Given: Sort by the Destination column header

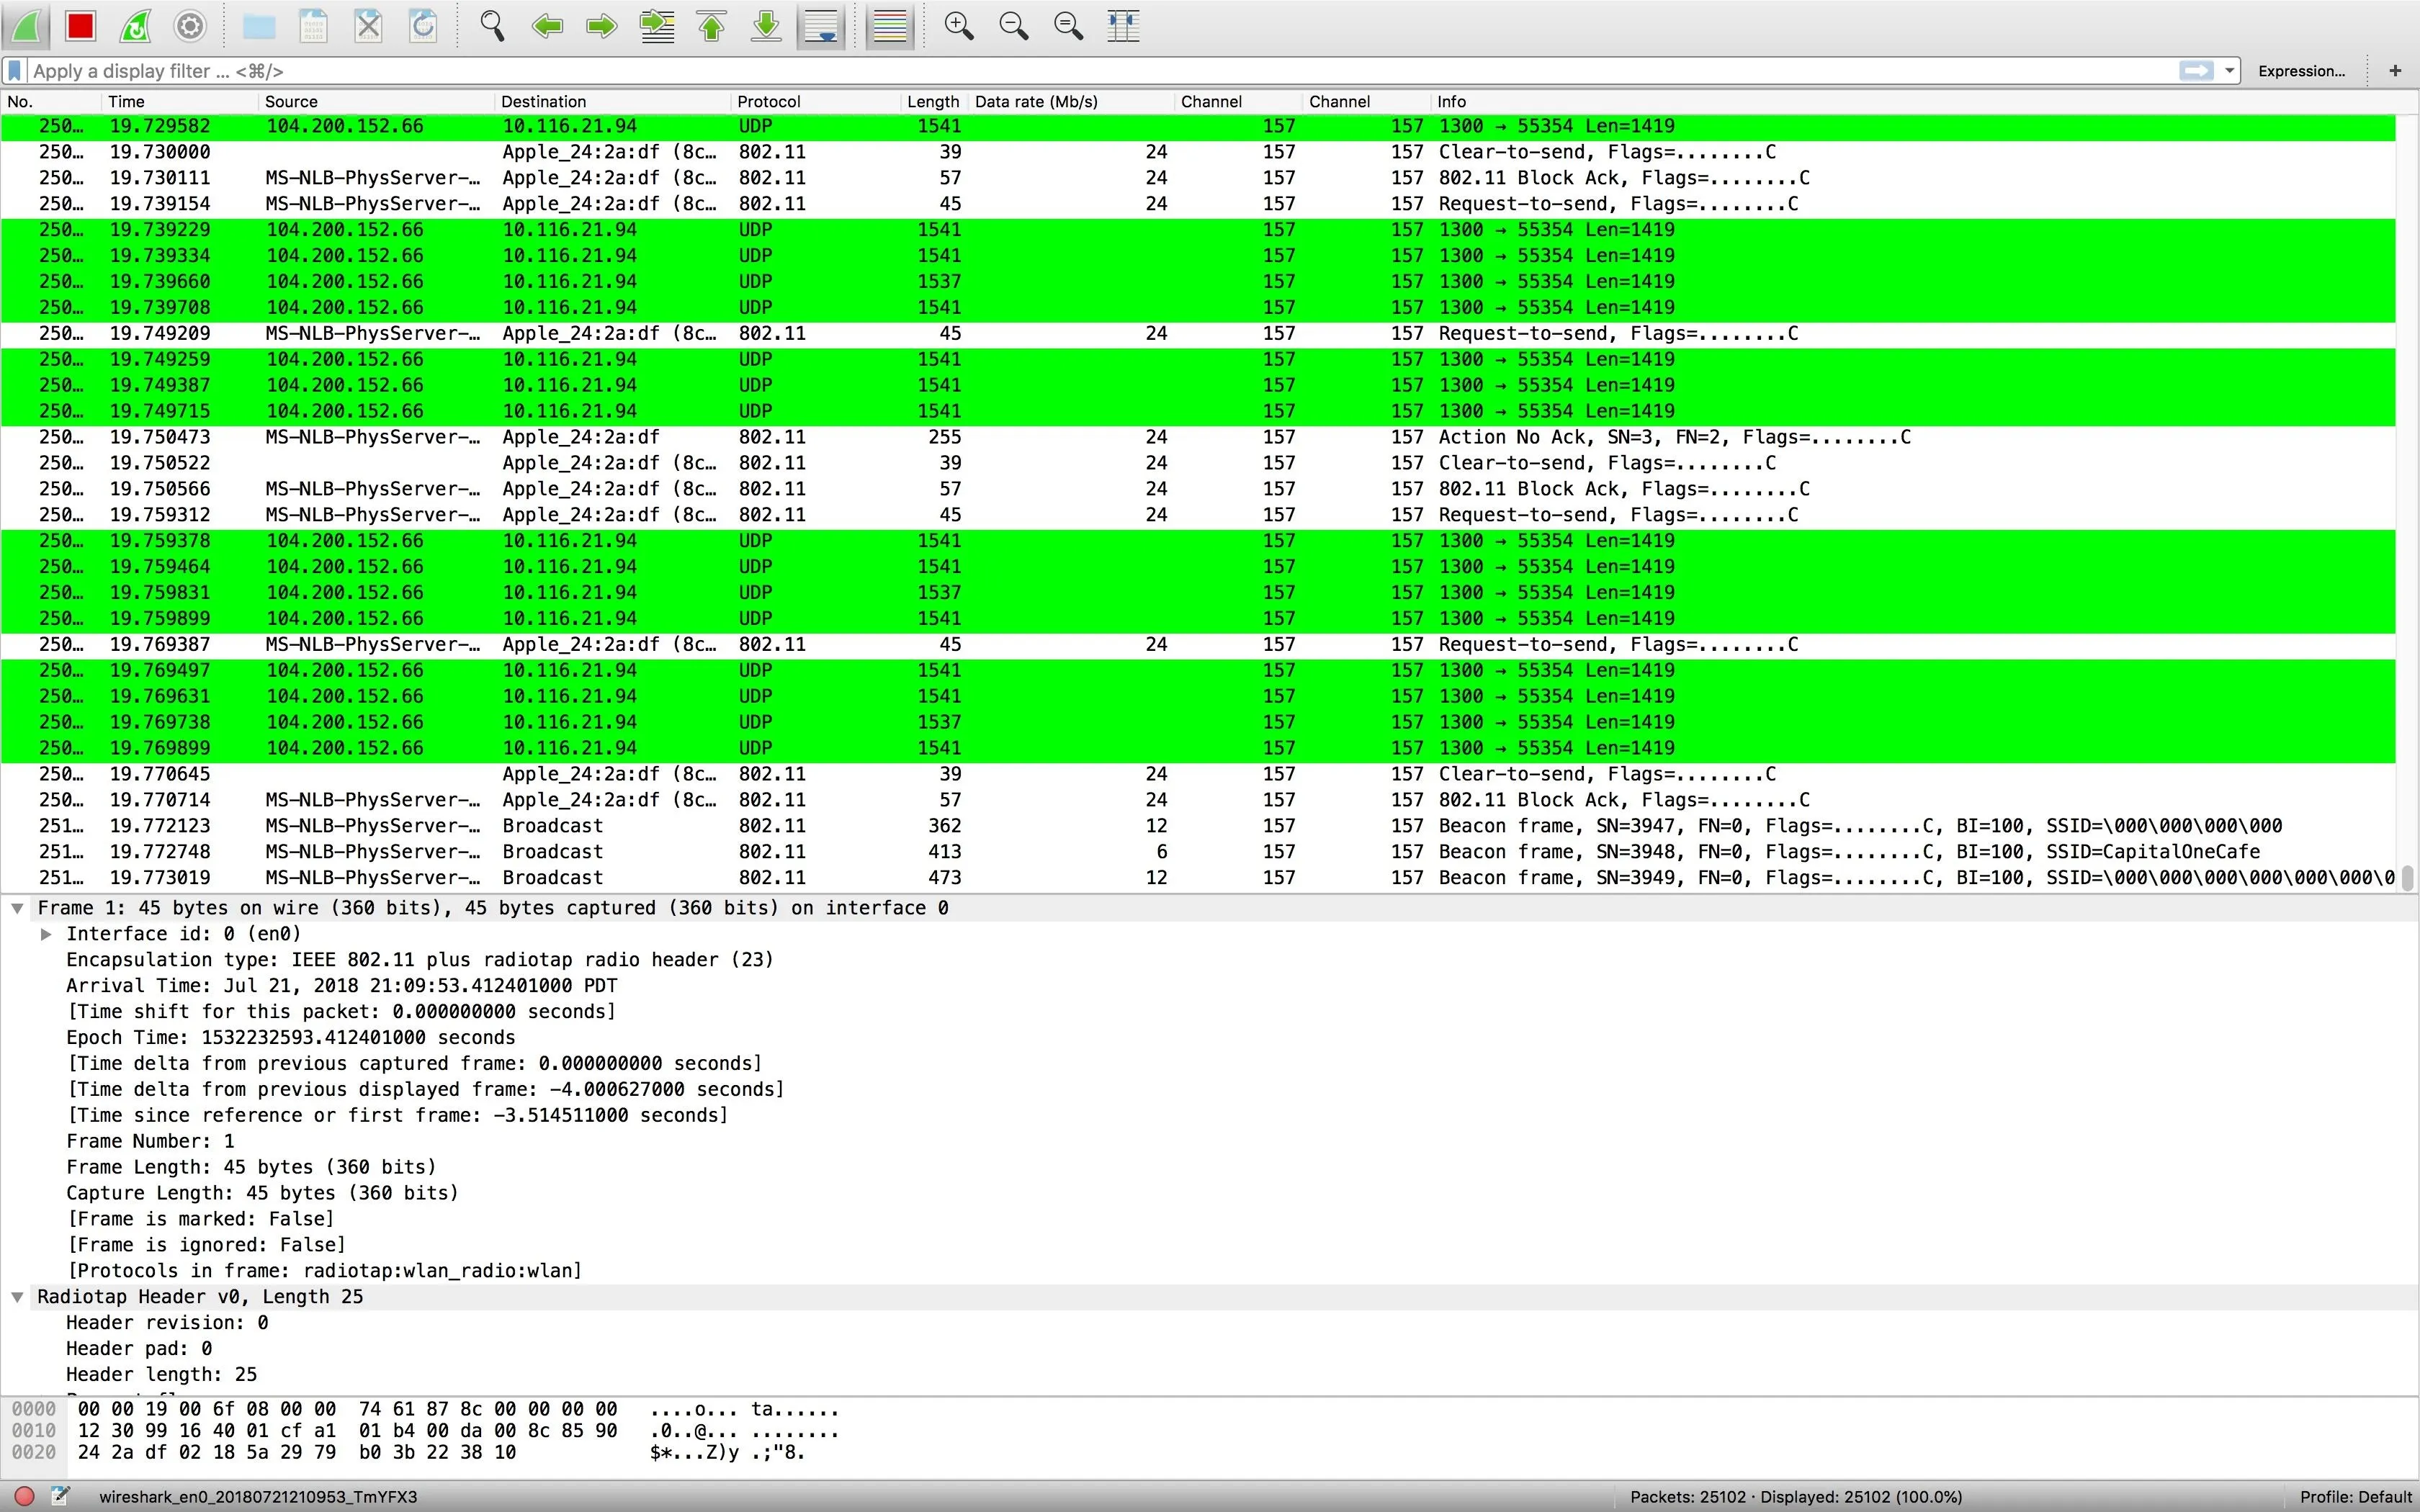Looking at the screenshot, I should click(612, 102).
